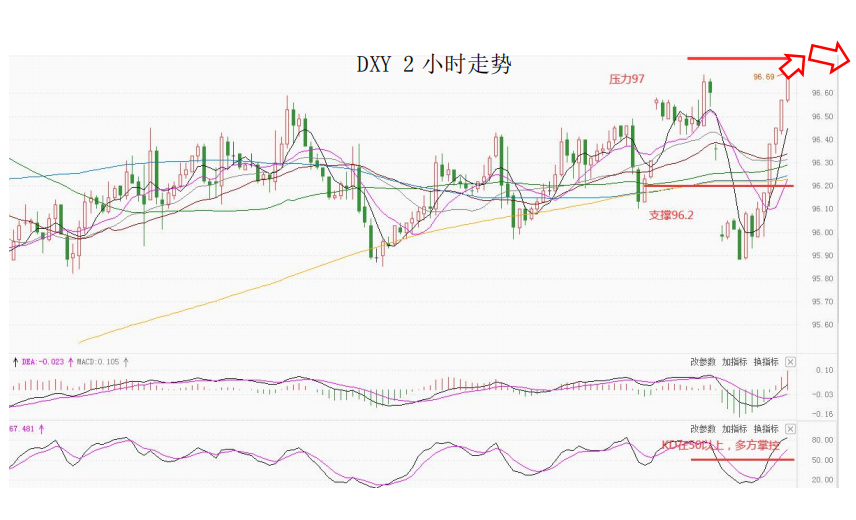Click 加指标 in the MACD panel
This screenshot has height=520, width=856.
point(735,362)
